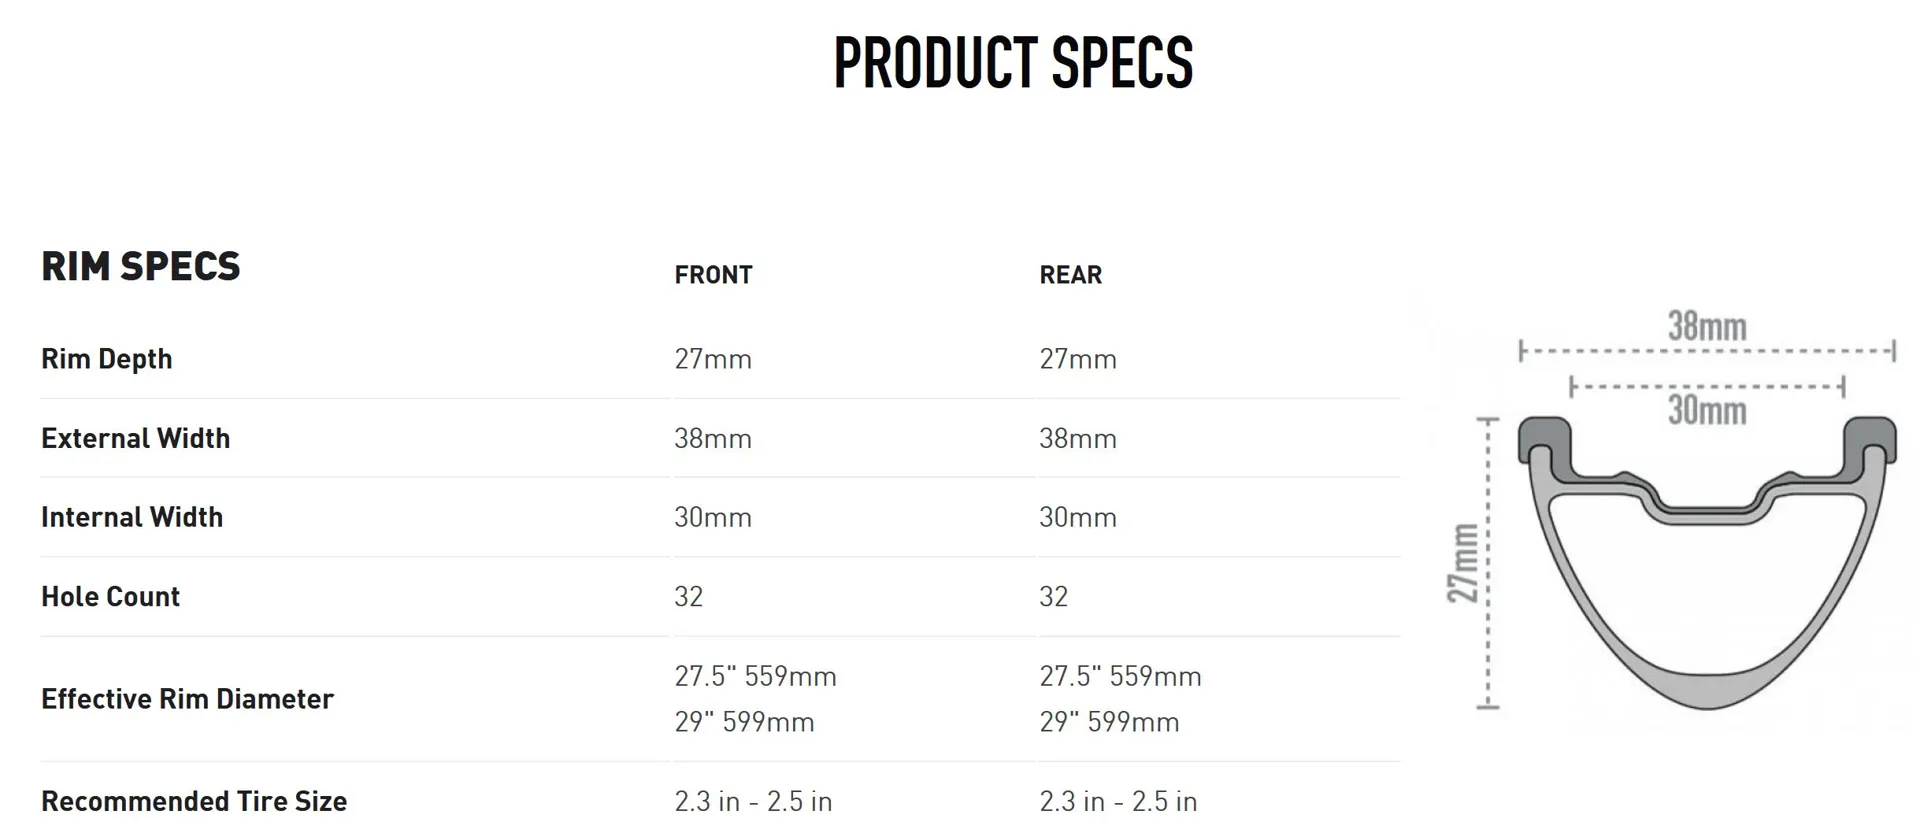The image size is (1920, 833).
Task: Click the Hole Count row label
Action: click(111, 596)
